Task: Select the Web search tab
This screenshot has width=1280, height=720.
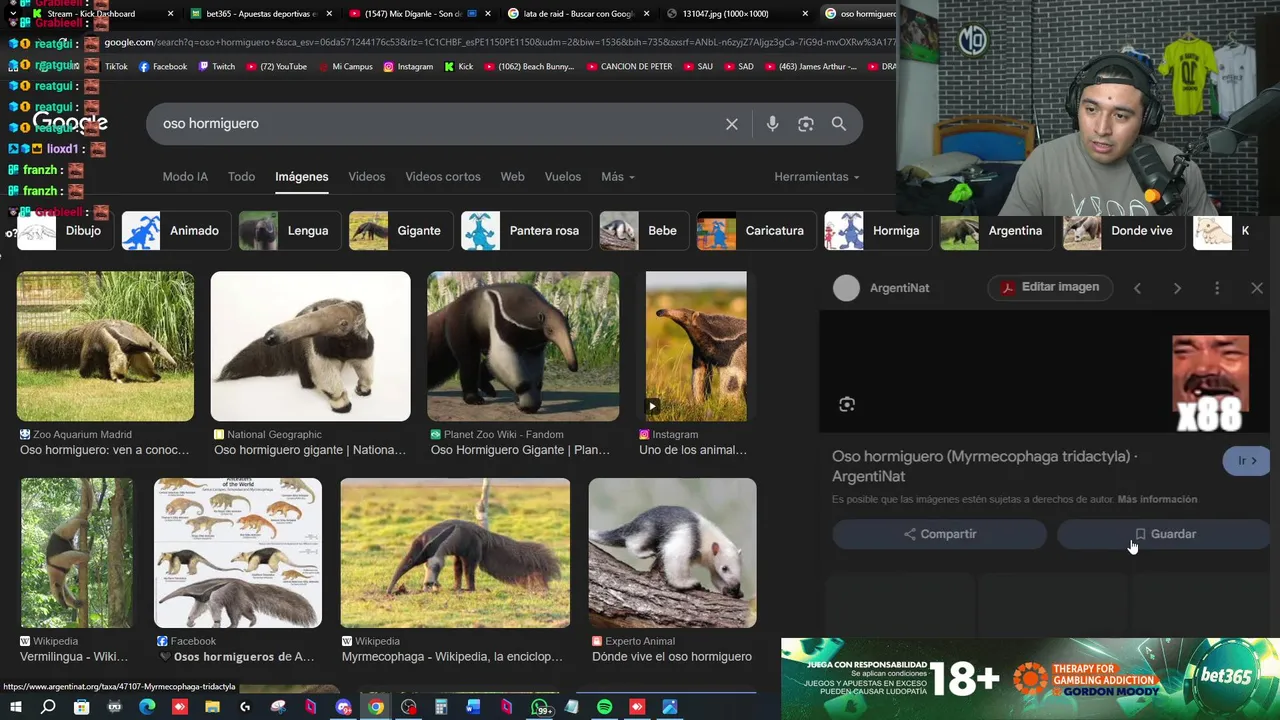Action: [512, 177]
